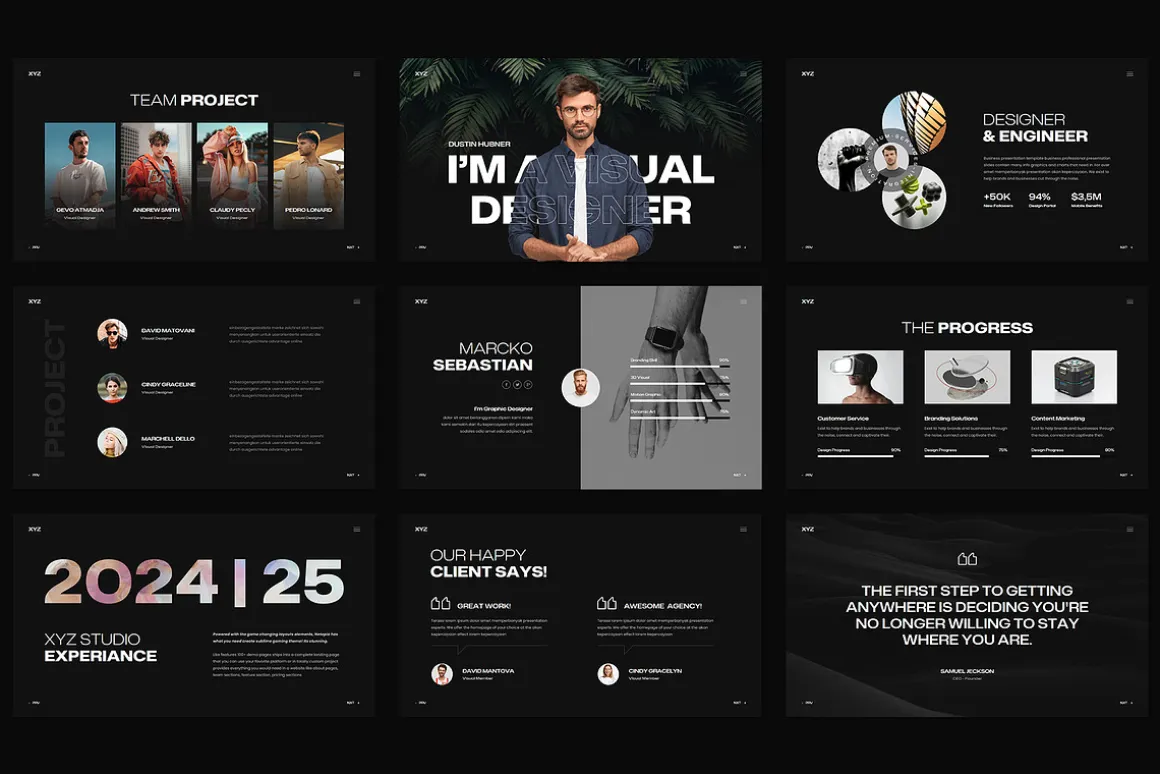This screenshot has height=774, width=1160.
Task: Click XYZ STUDIO EXPERIANCE heading
Action: [101, 647]
